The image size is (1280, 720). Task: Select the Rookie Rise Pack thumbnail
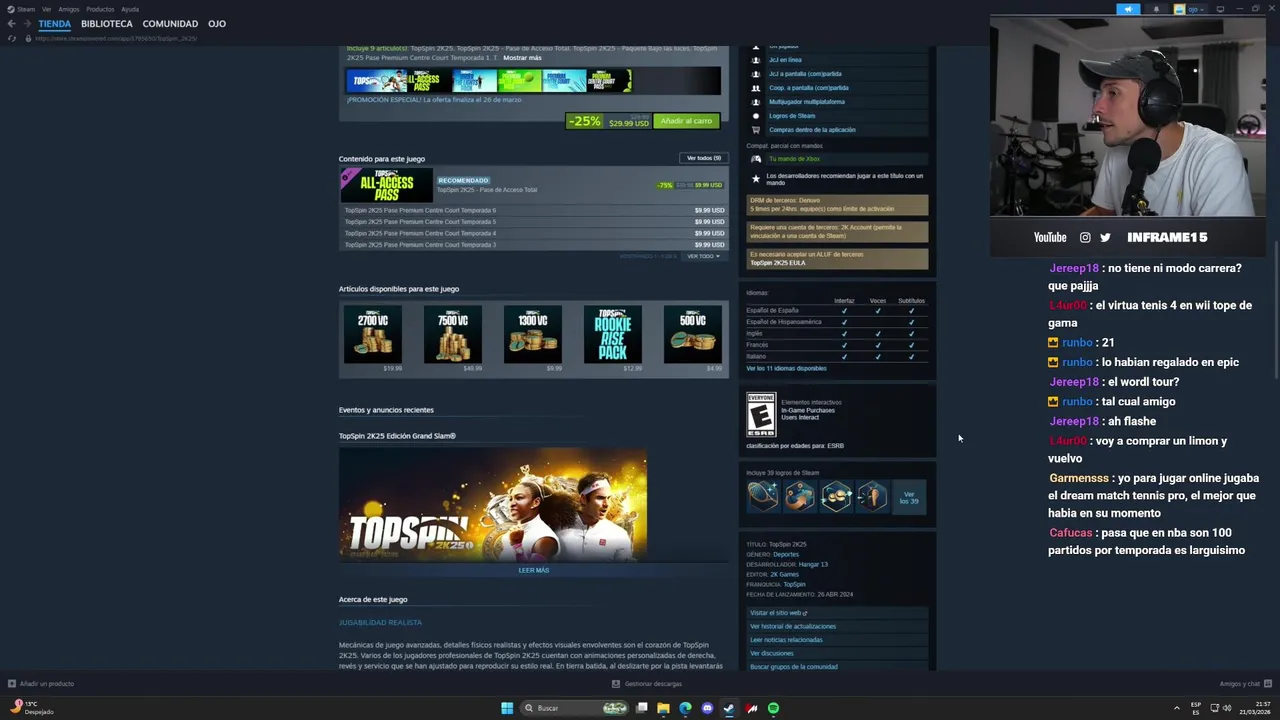pos(612,334)
